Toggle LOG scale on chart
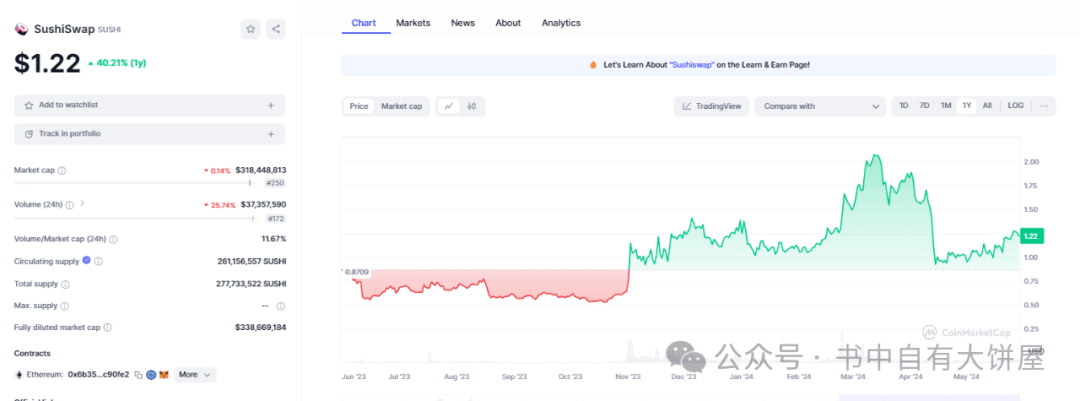 coord(1015,105)
